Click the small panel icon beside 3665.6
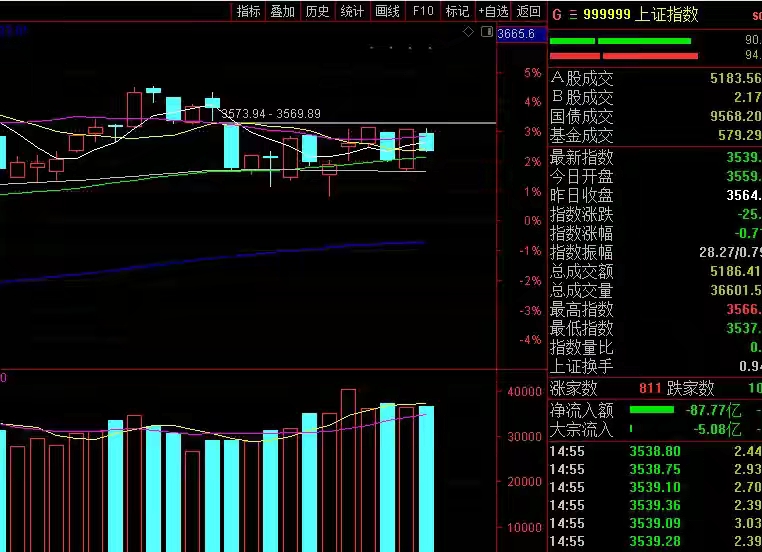This screenshot has width=762, height=552. 486,33
